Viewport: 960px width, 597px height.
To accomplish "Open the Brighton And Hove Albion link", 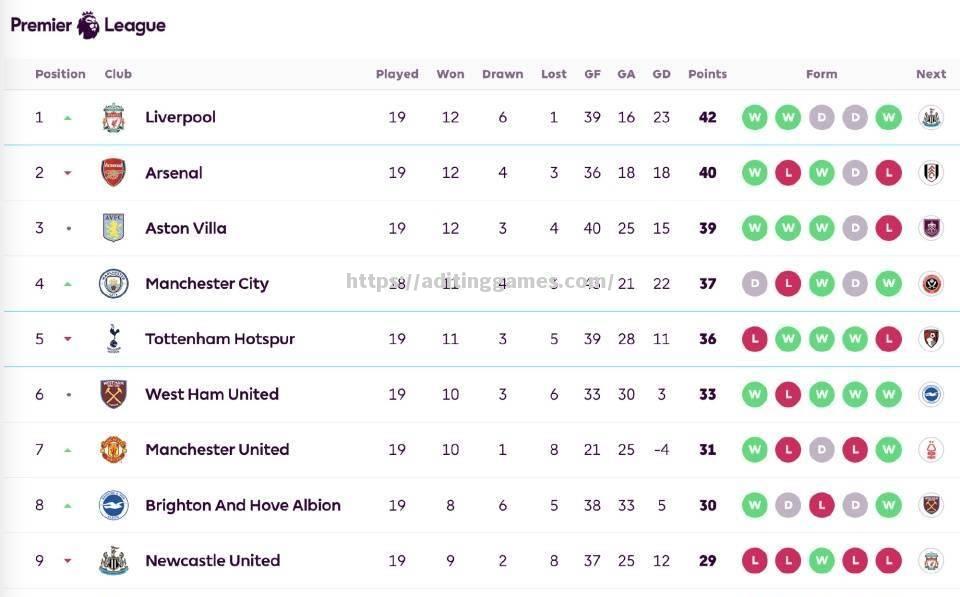I will [x=243, y=505].
